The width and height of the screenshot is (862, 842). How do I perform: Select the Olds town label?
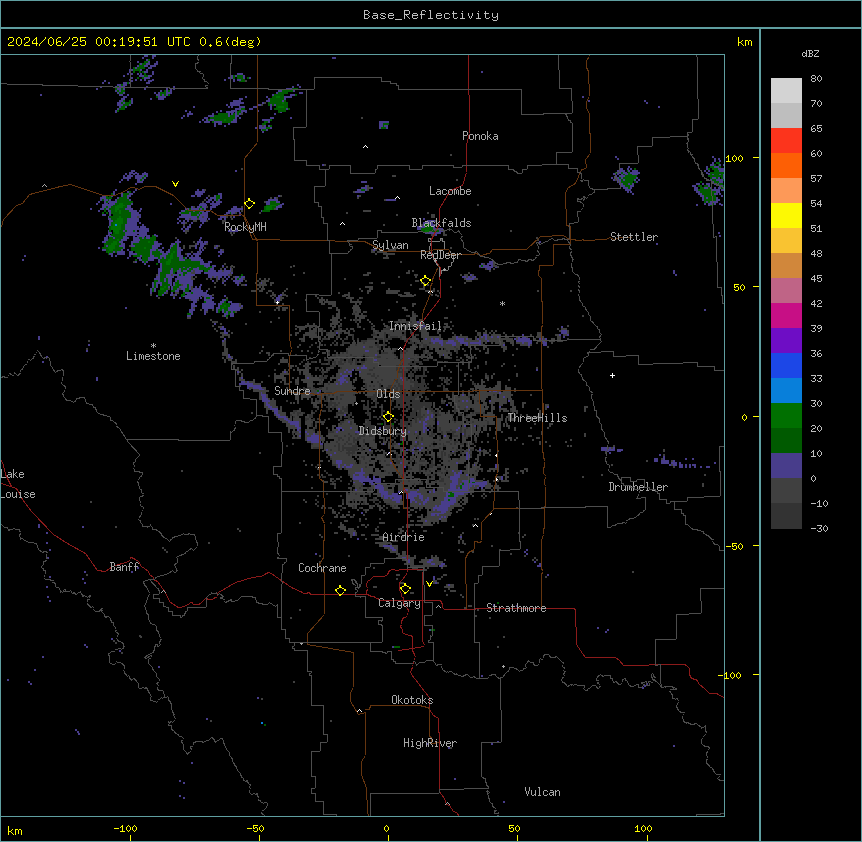click(388, 394)
